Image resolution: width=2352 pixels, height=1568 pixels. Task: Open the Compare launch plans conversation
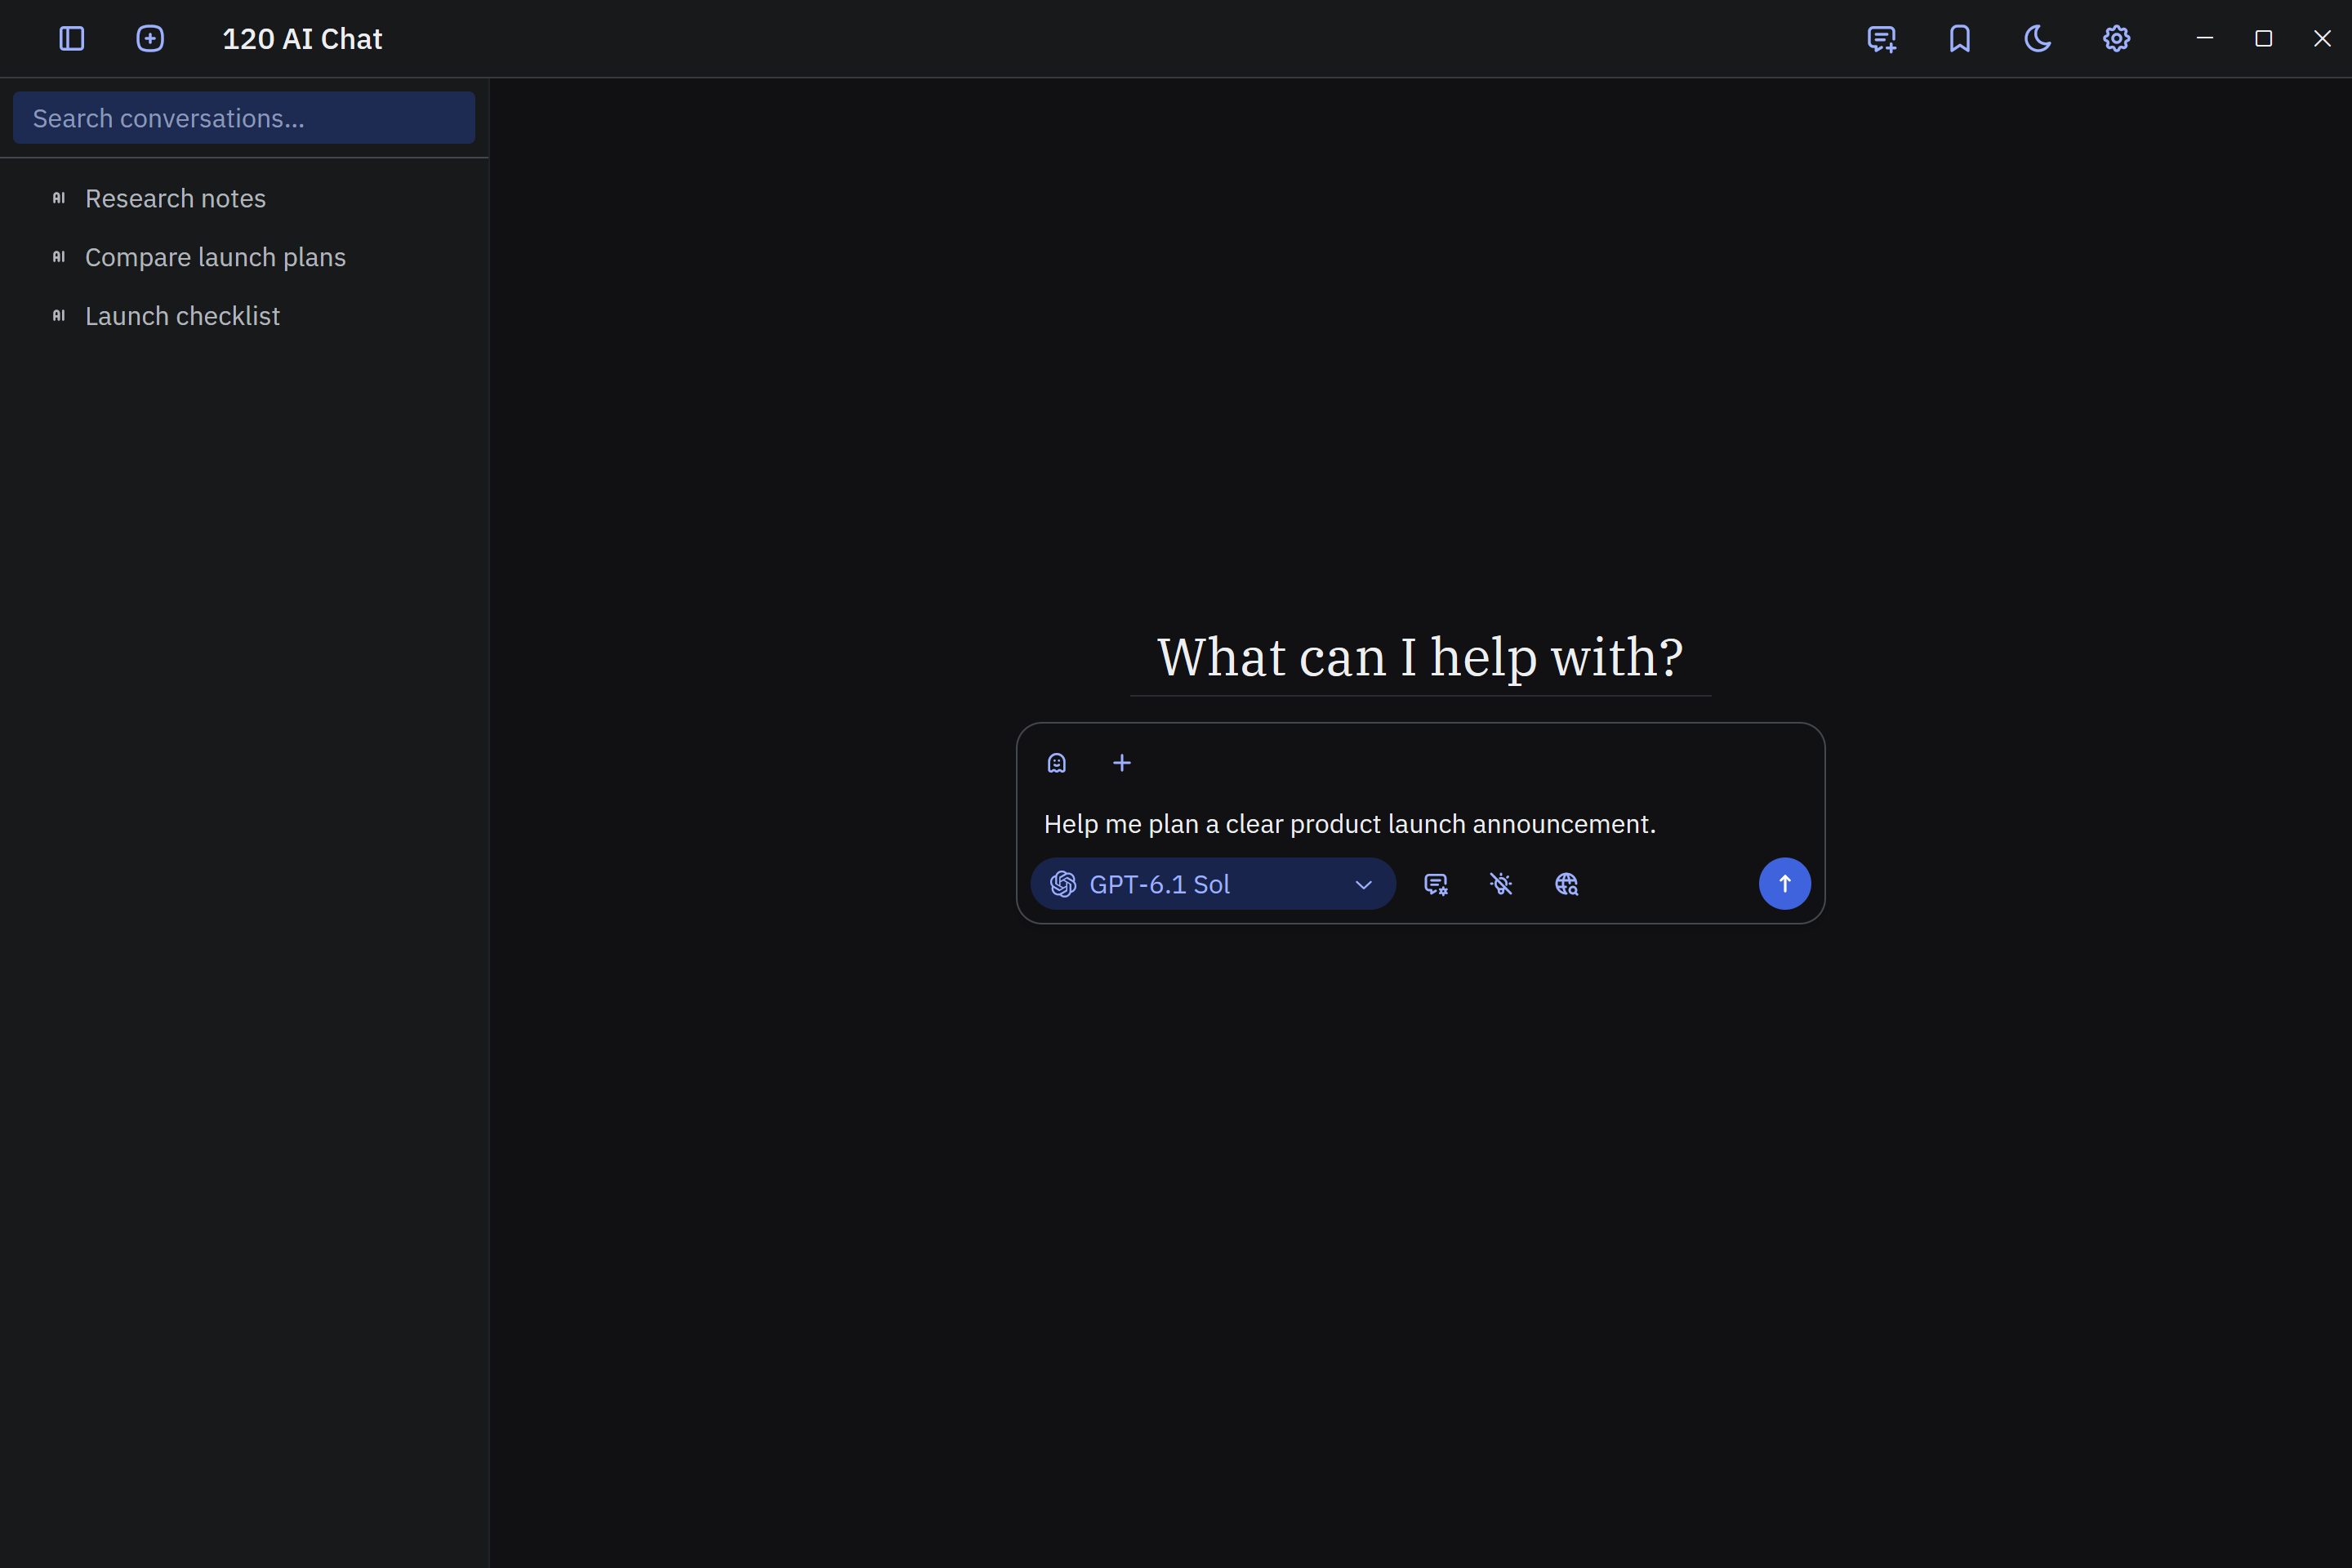click(x=244, y=257)
